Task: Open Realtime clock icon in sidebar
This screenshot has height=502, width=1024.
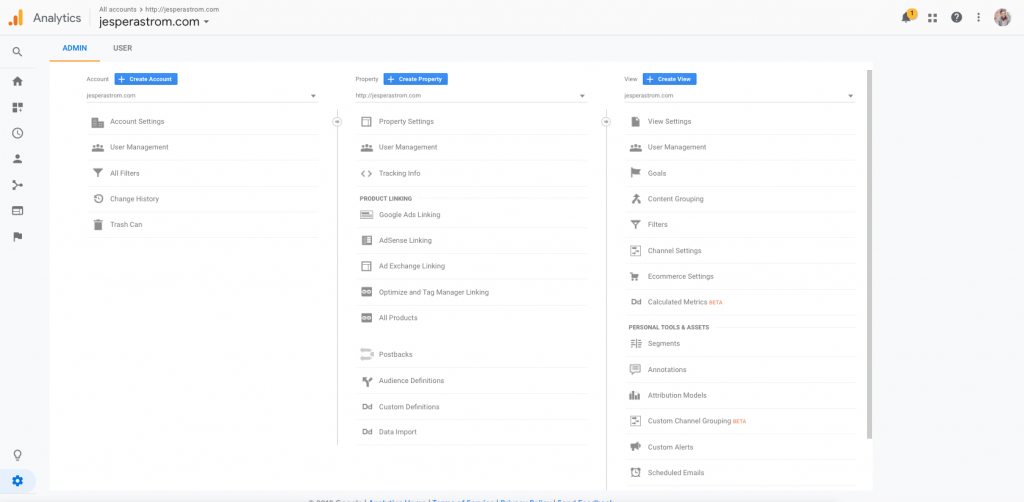Action: point(18,133)
